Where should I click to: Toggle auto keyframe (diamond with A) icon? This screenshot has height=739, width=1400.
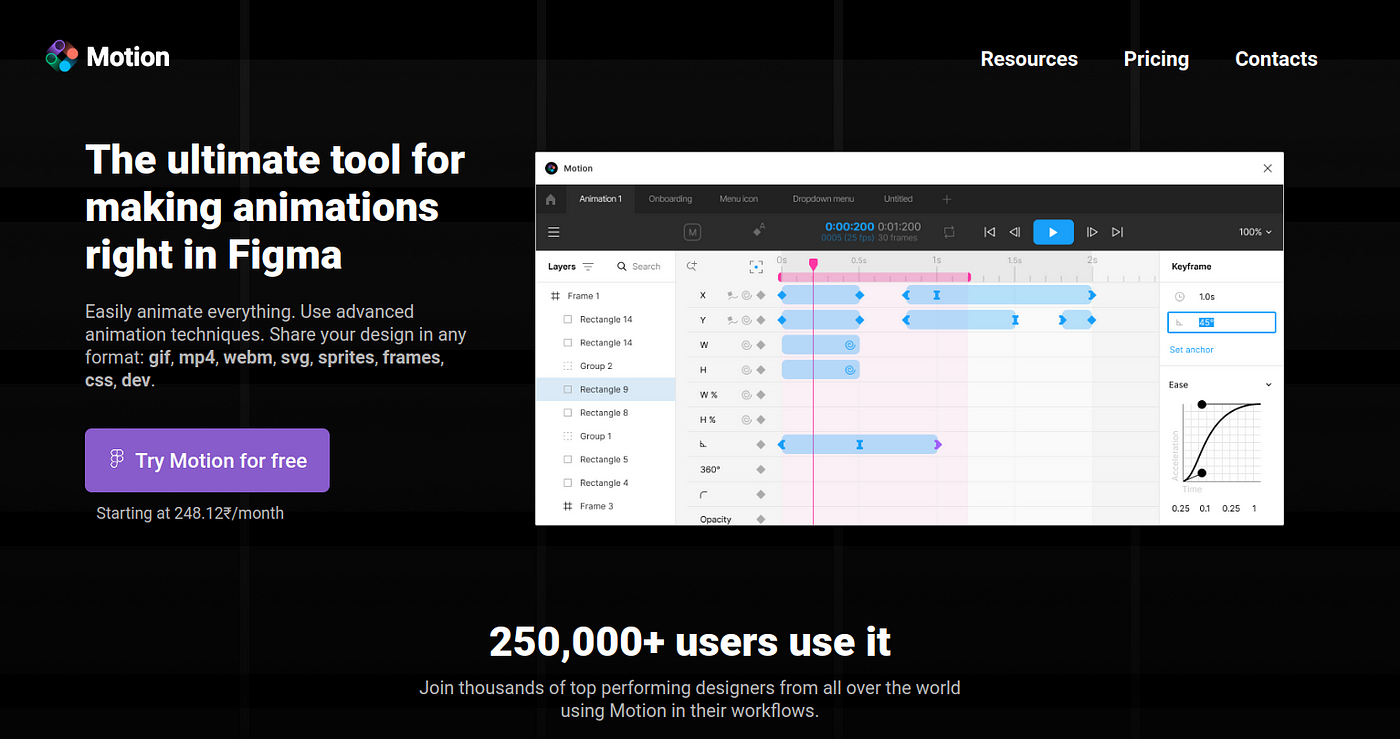pyautogui.click(x=758, y=231)
